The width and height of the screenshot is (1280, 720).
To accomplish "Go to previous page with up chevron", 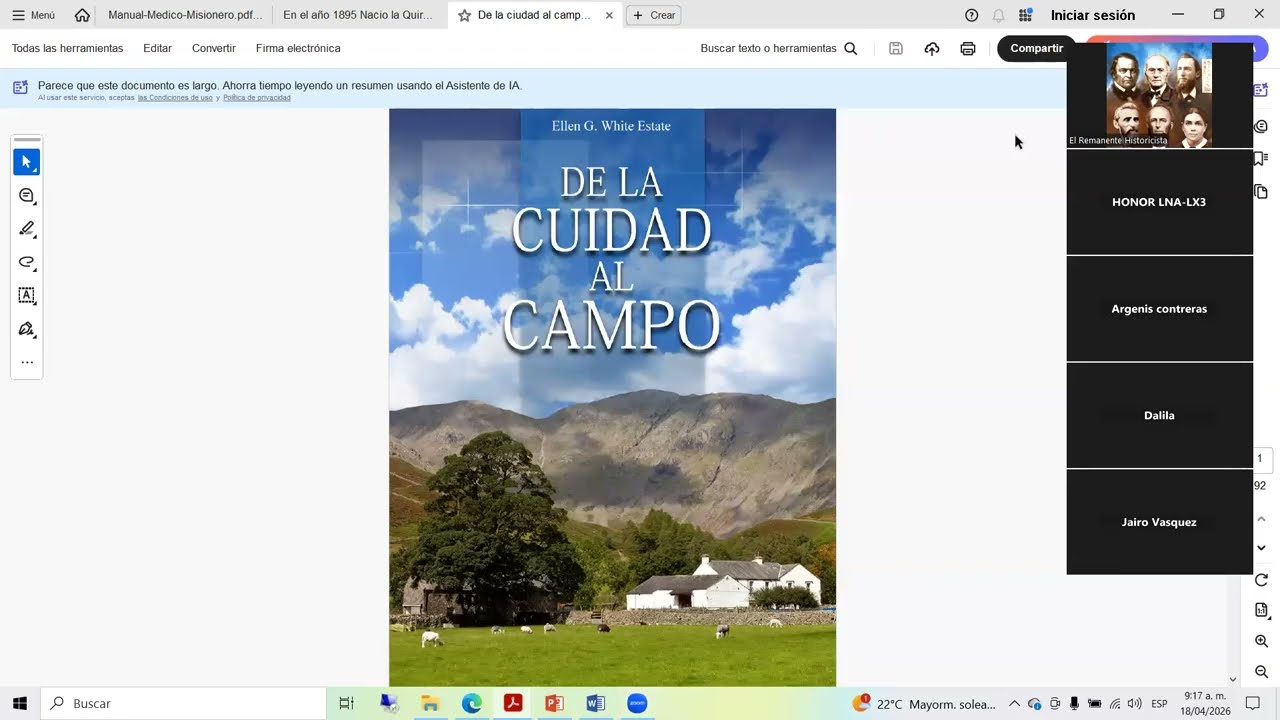I will pyautogui.click(x=1261, y=518).
